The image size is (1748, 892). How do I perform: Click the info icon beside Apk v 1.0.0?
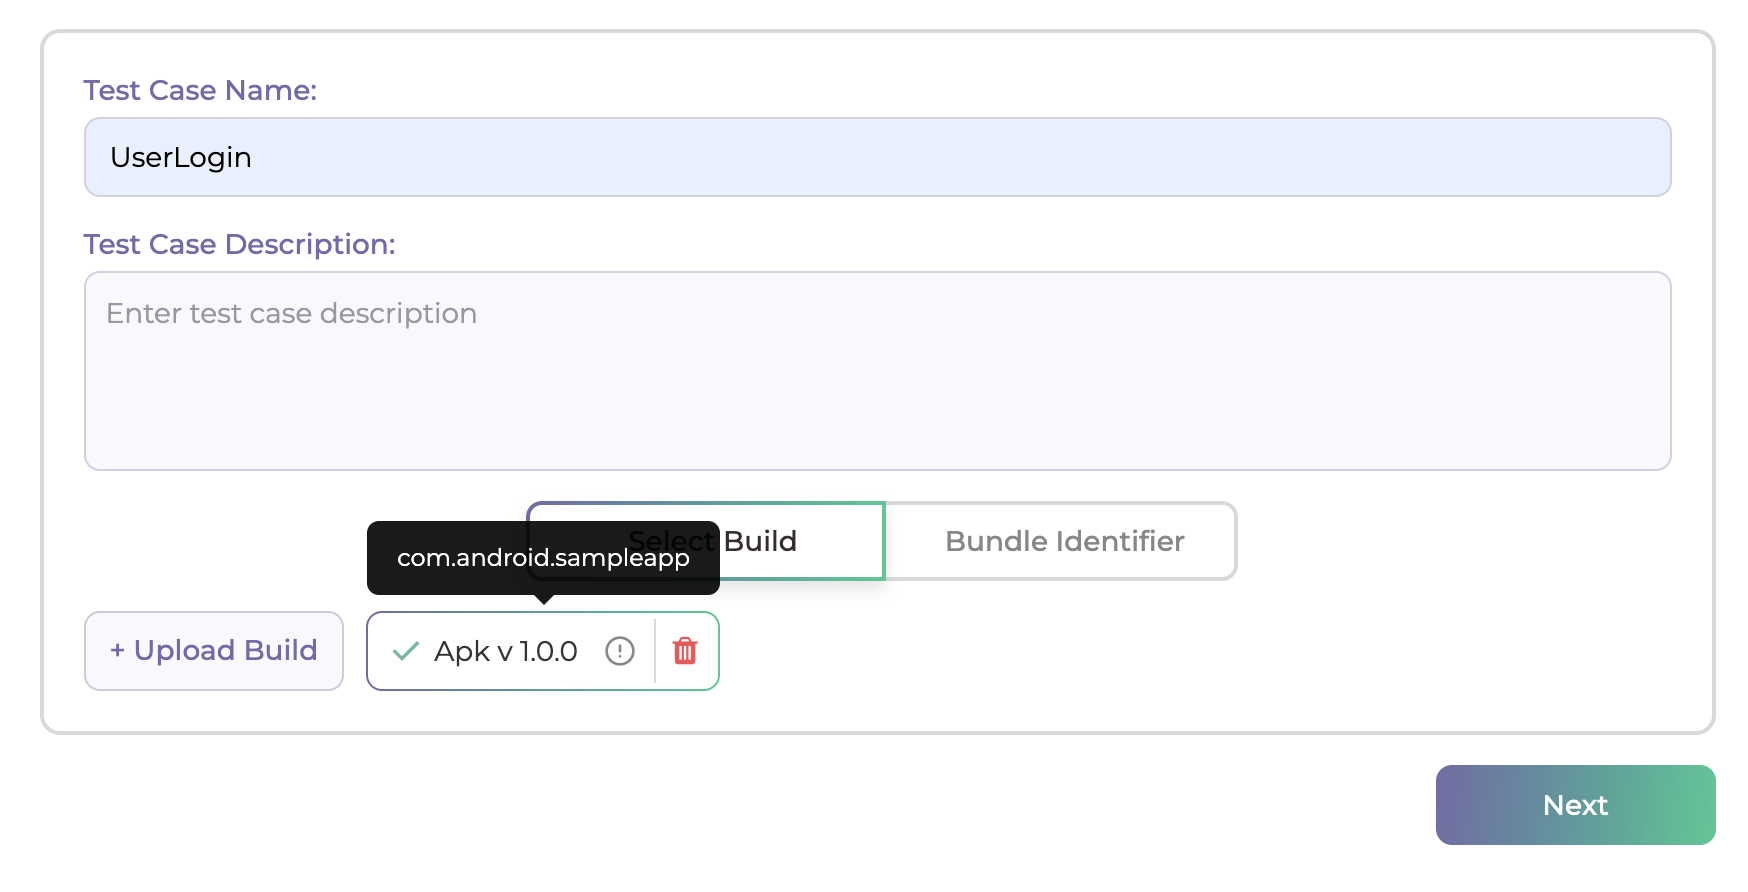[x=620, y=651]
